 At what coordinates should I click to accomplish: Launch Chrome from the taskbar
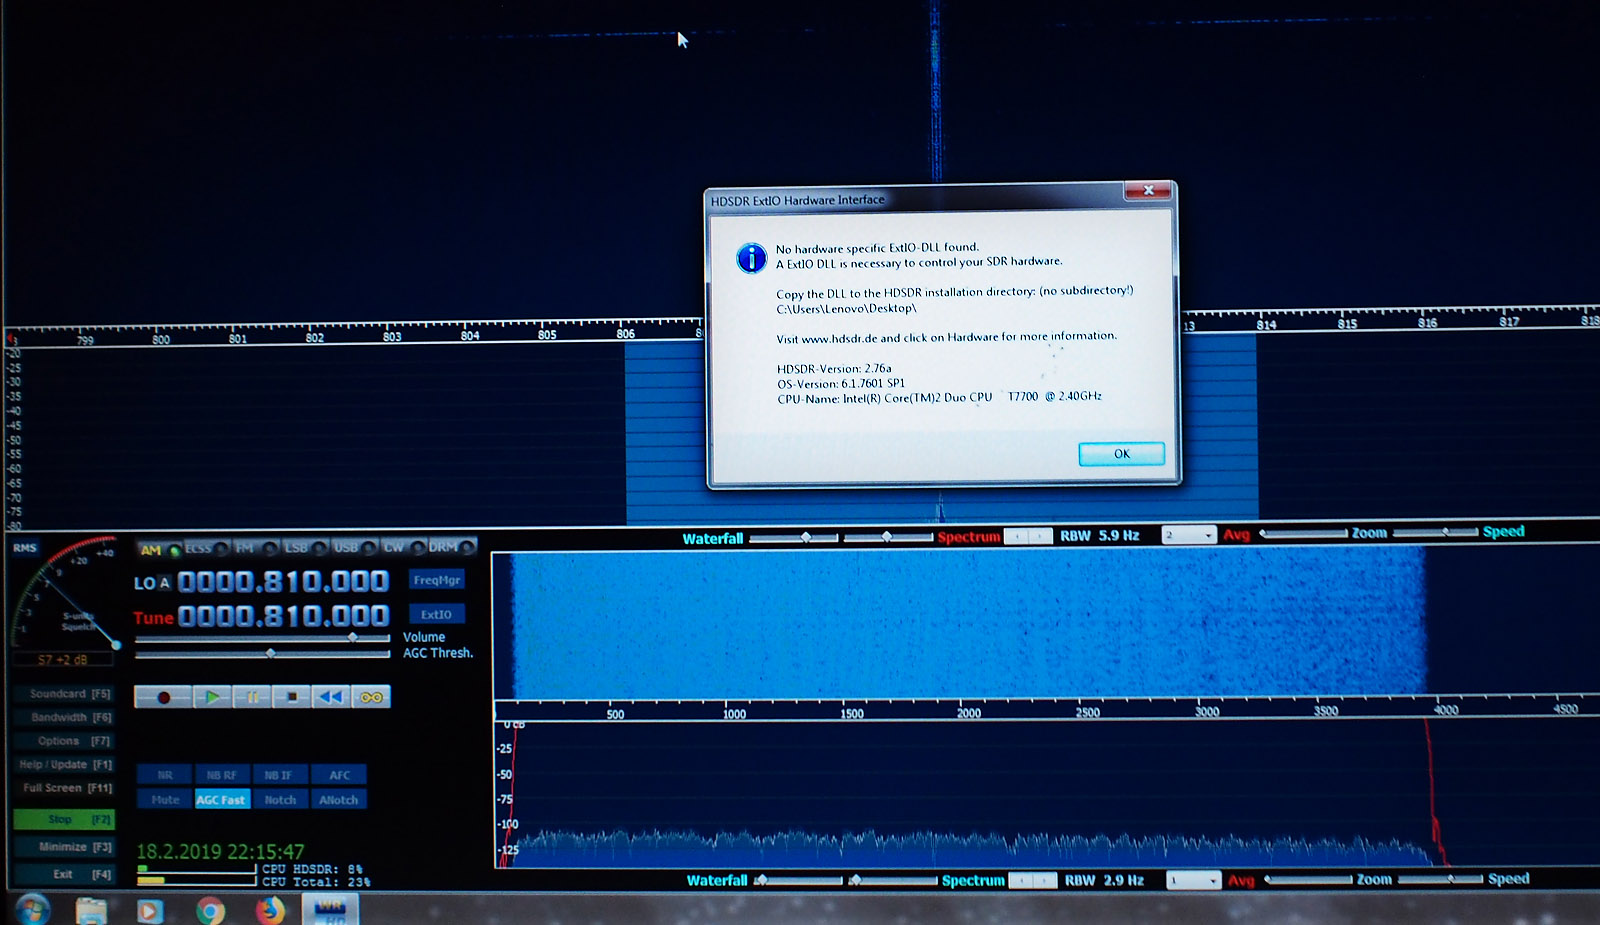click(x=210, y=911)
